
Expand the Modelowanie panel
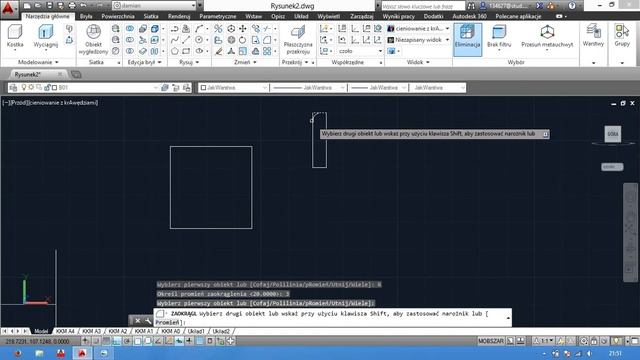(38, 62)
